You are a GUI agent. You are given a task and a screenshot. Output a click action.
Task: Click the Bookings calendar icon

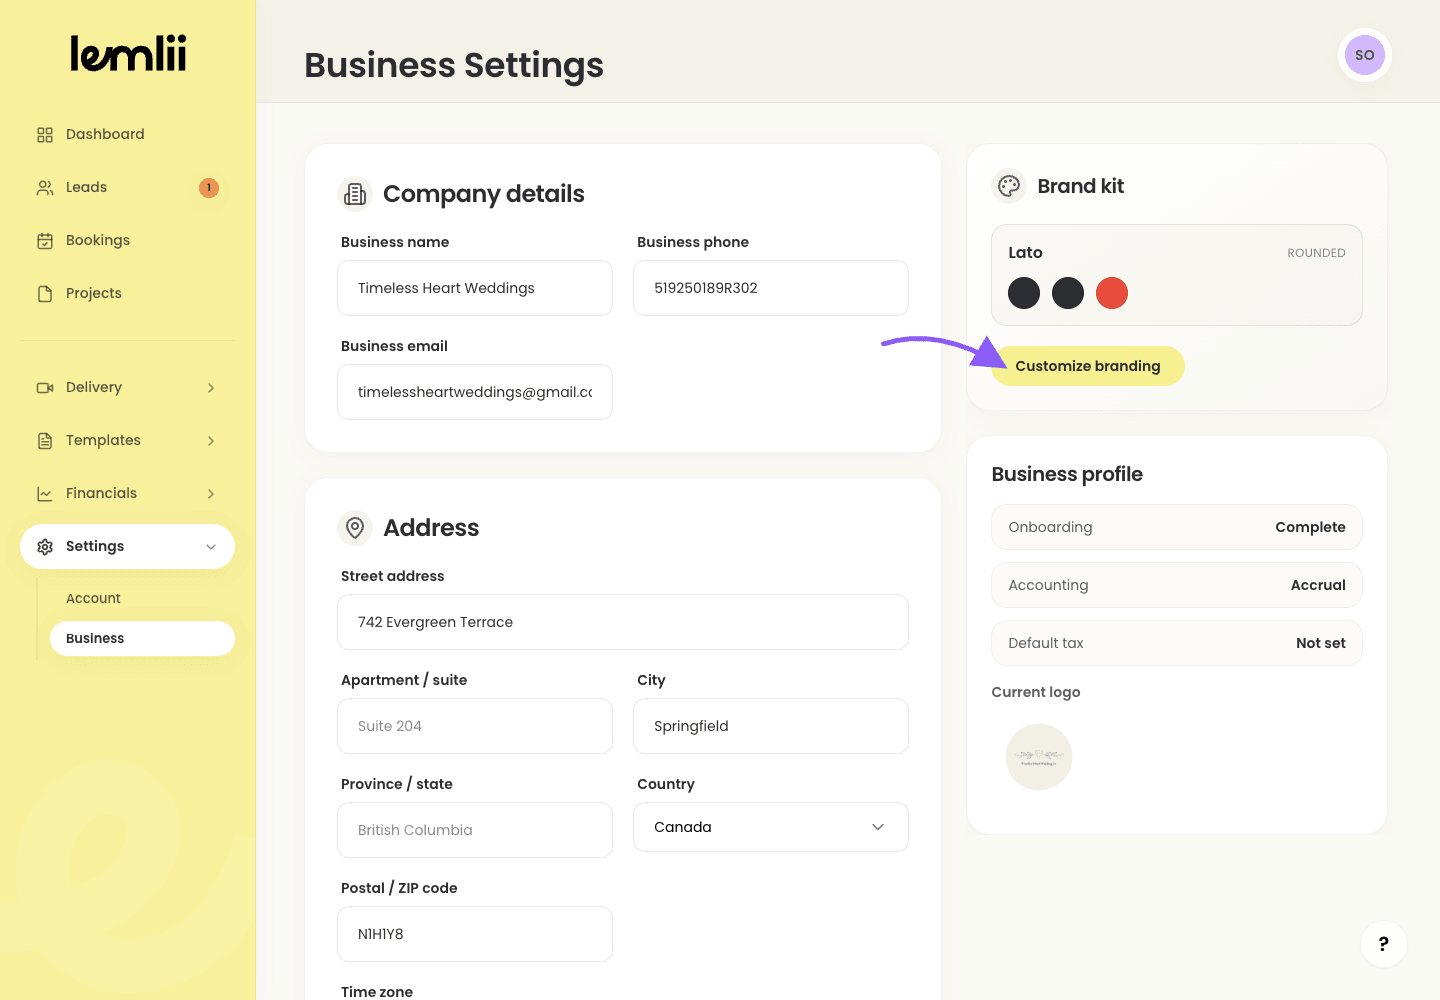pyautogui.click(x=45, y=241)
